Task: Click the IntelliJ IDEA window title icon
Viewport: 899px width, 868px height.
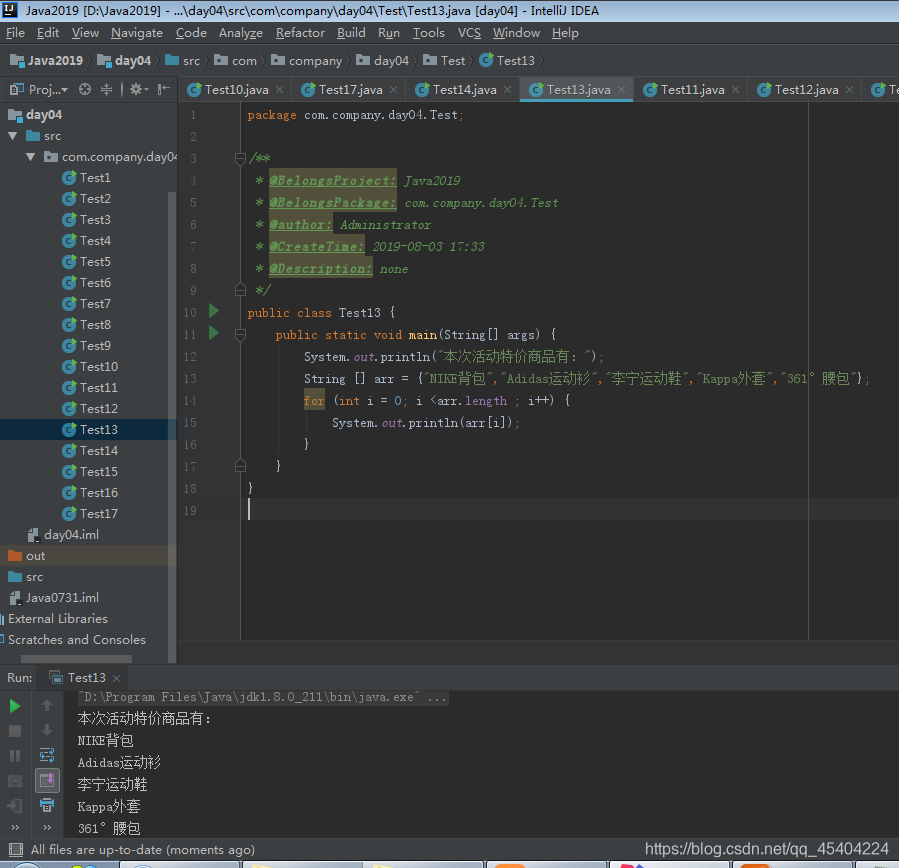Action: [x=10, y=10]
